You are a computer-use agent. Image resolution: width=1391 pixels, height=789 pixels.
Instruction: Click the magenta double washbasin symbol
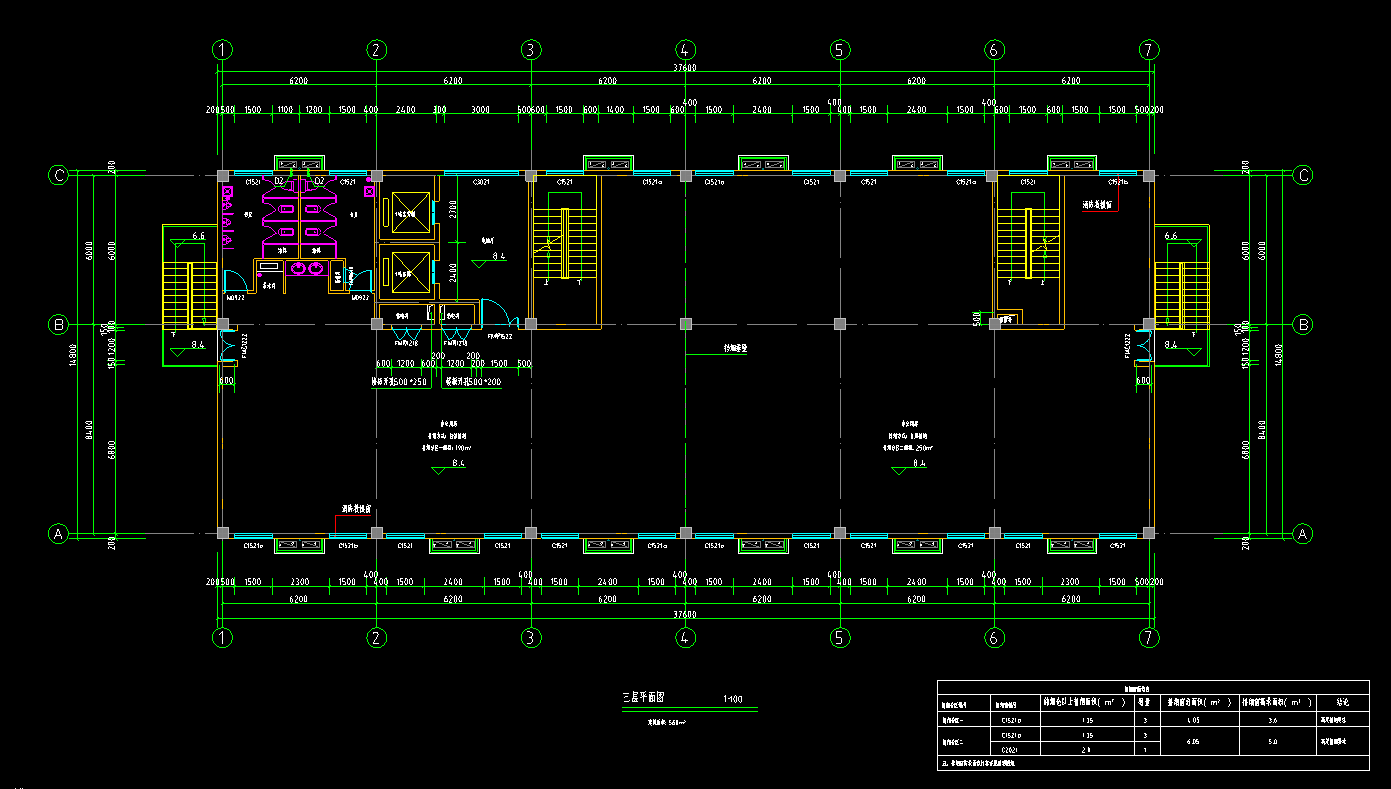pos(306,268)
